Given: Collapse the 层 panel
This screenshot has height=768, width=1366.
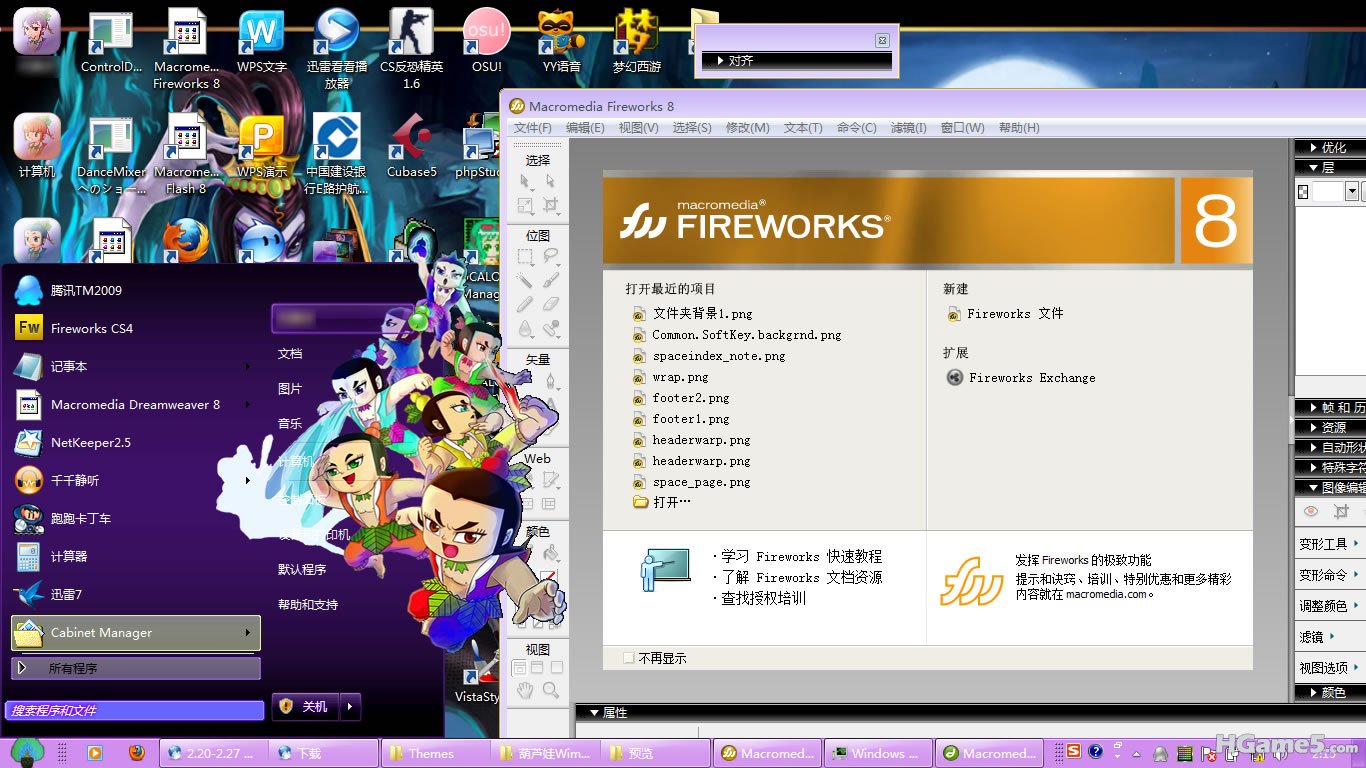Looking at the screenshot, I should (1330, 167).
